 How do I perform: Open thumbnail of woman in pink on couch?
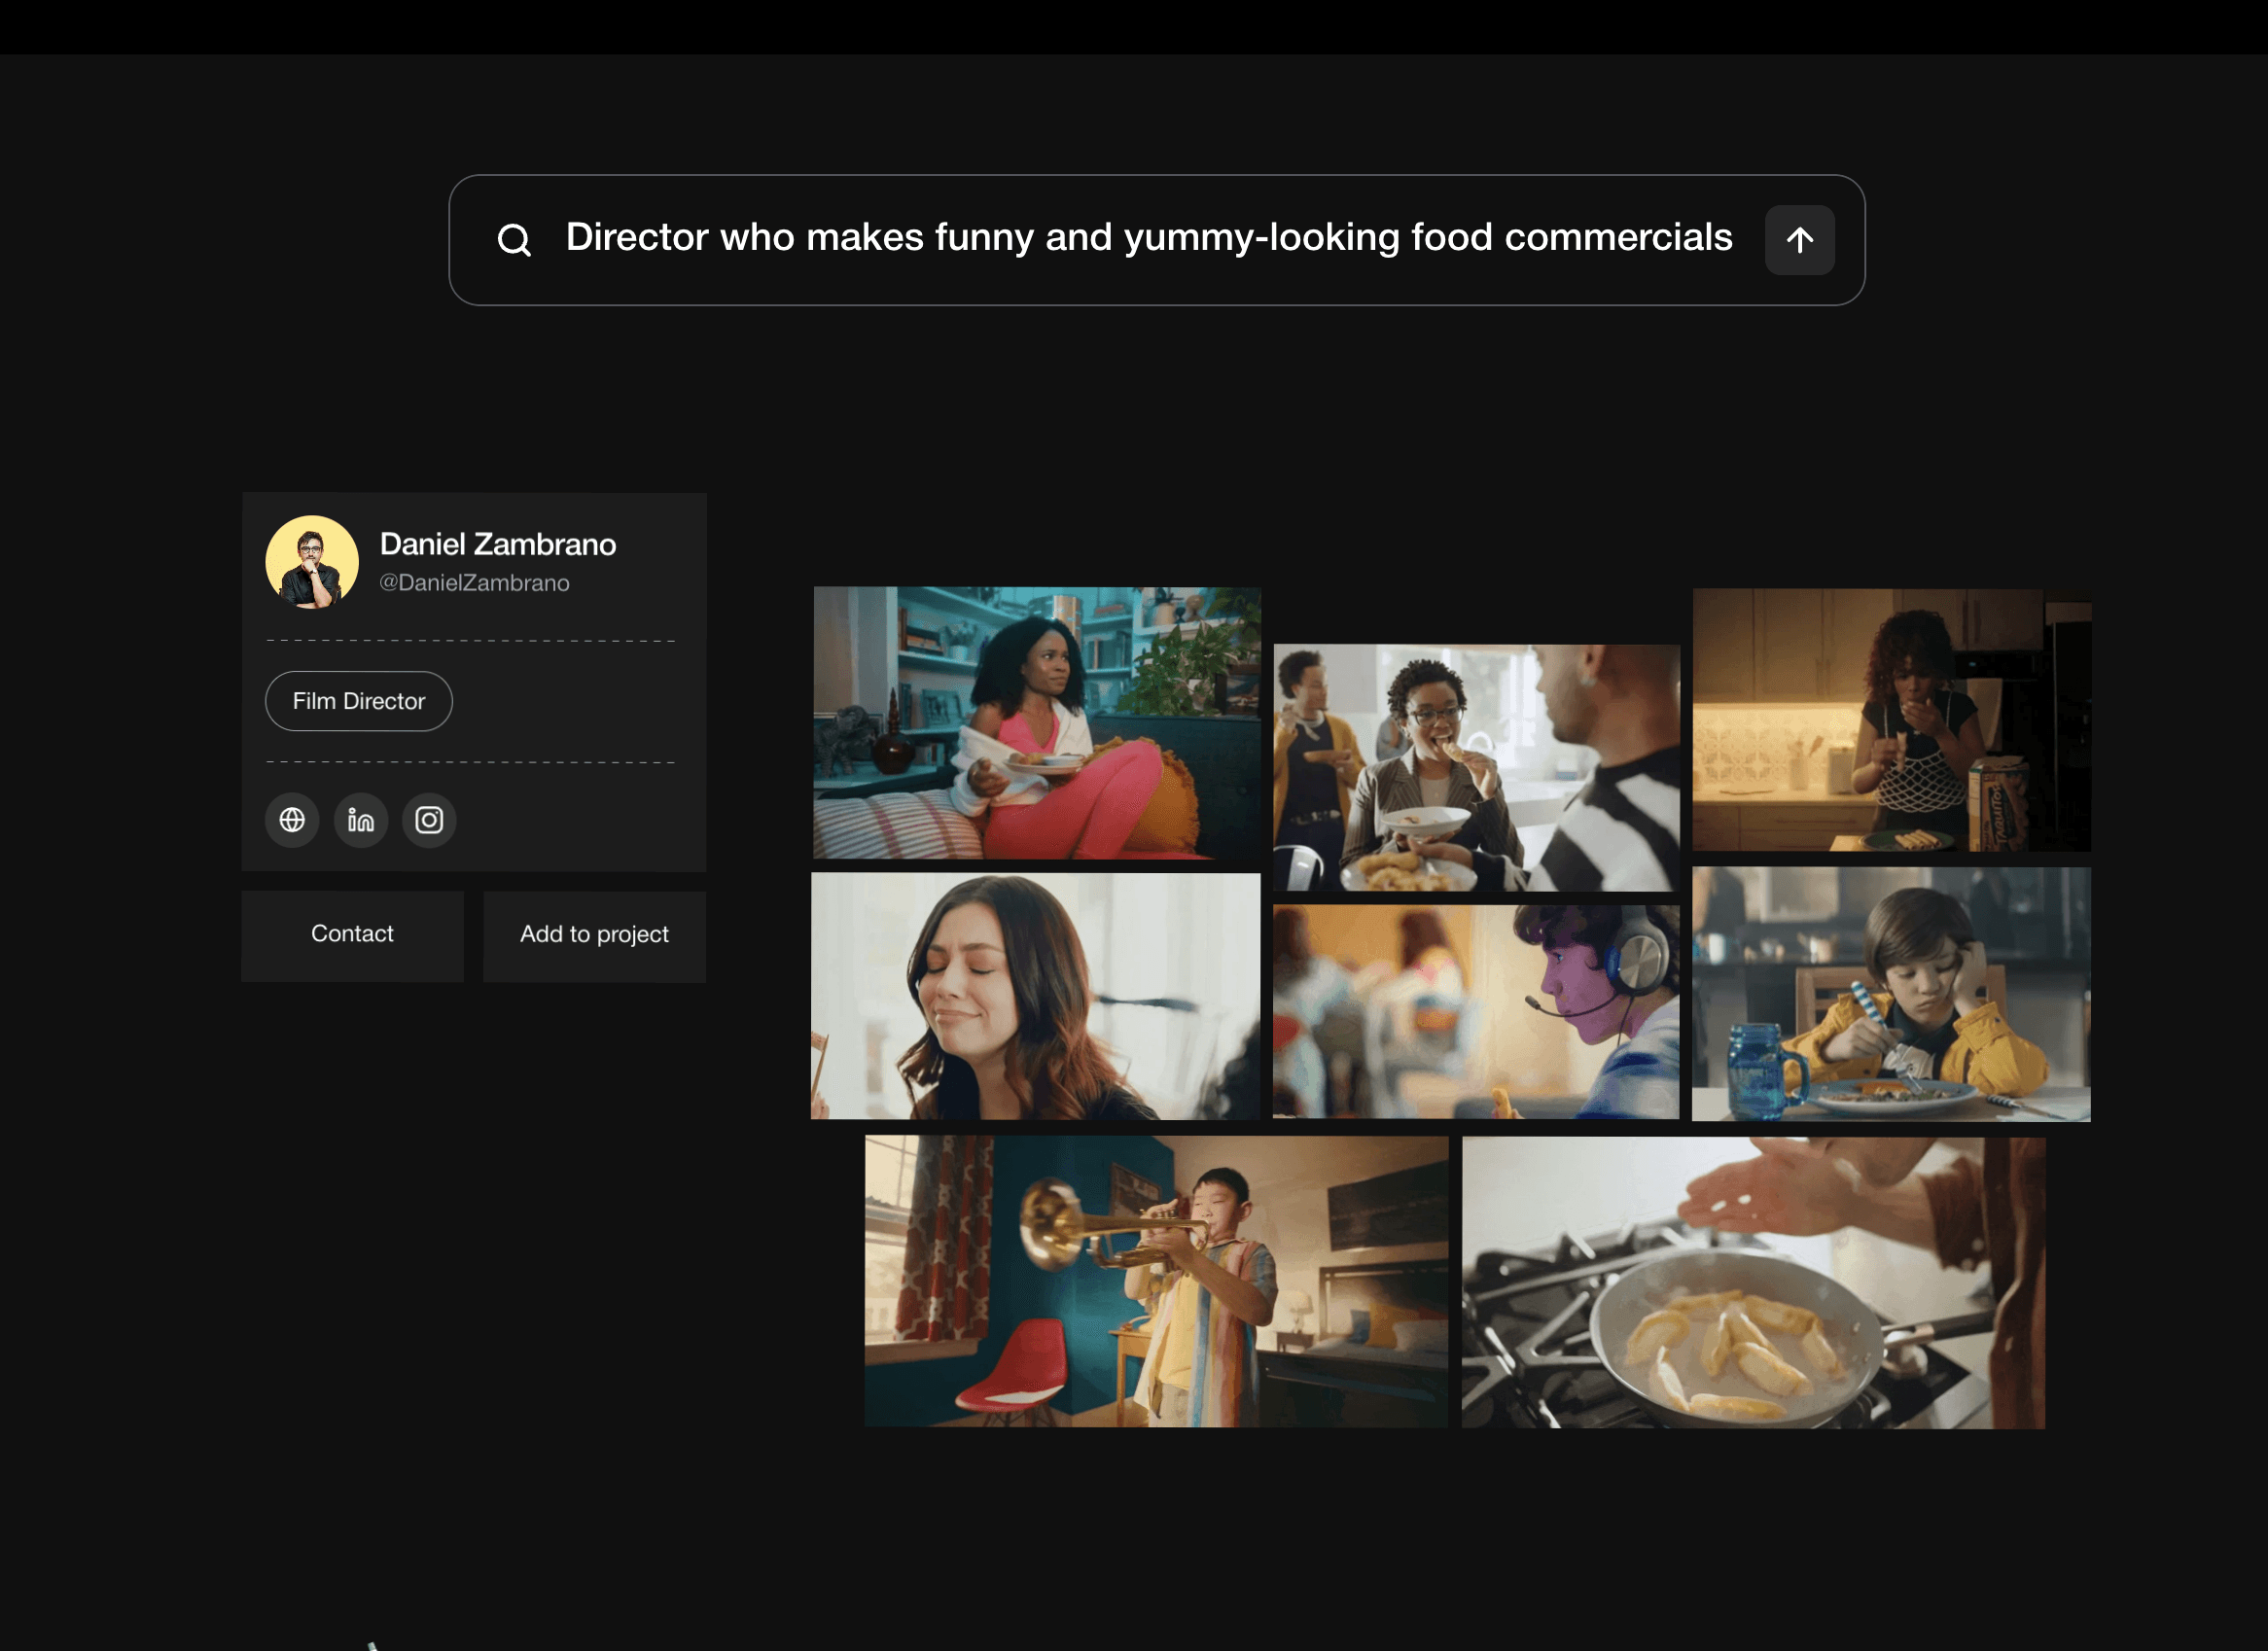[x=1036, y=722]
